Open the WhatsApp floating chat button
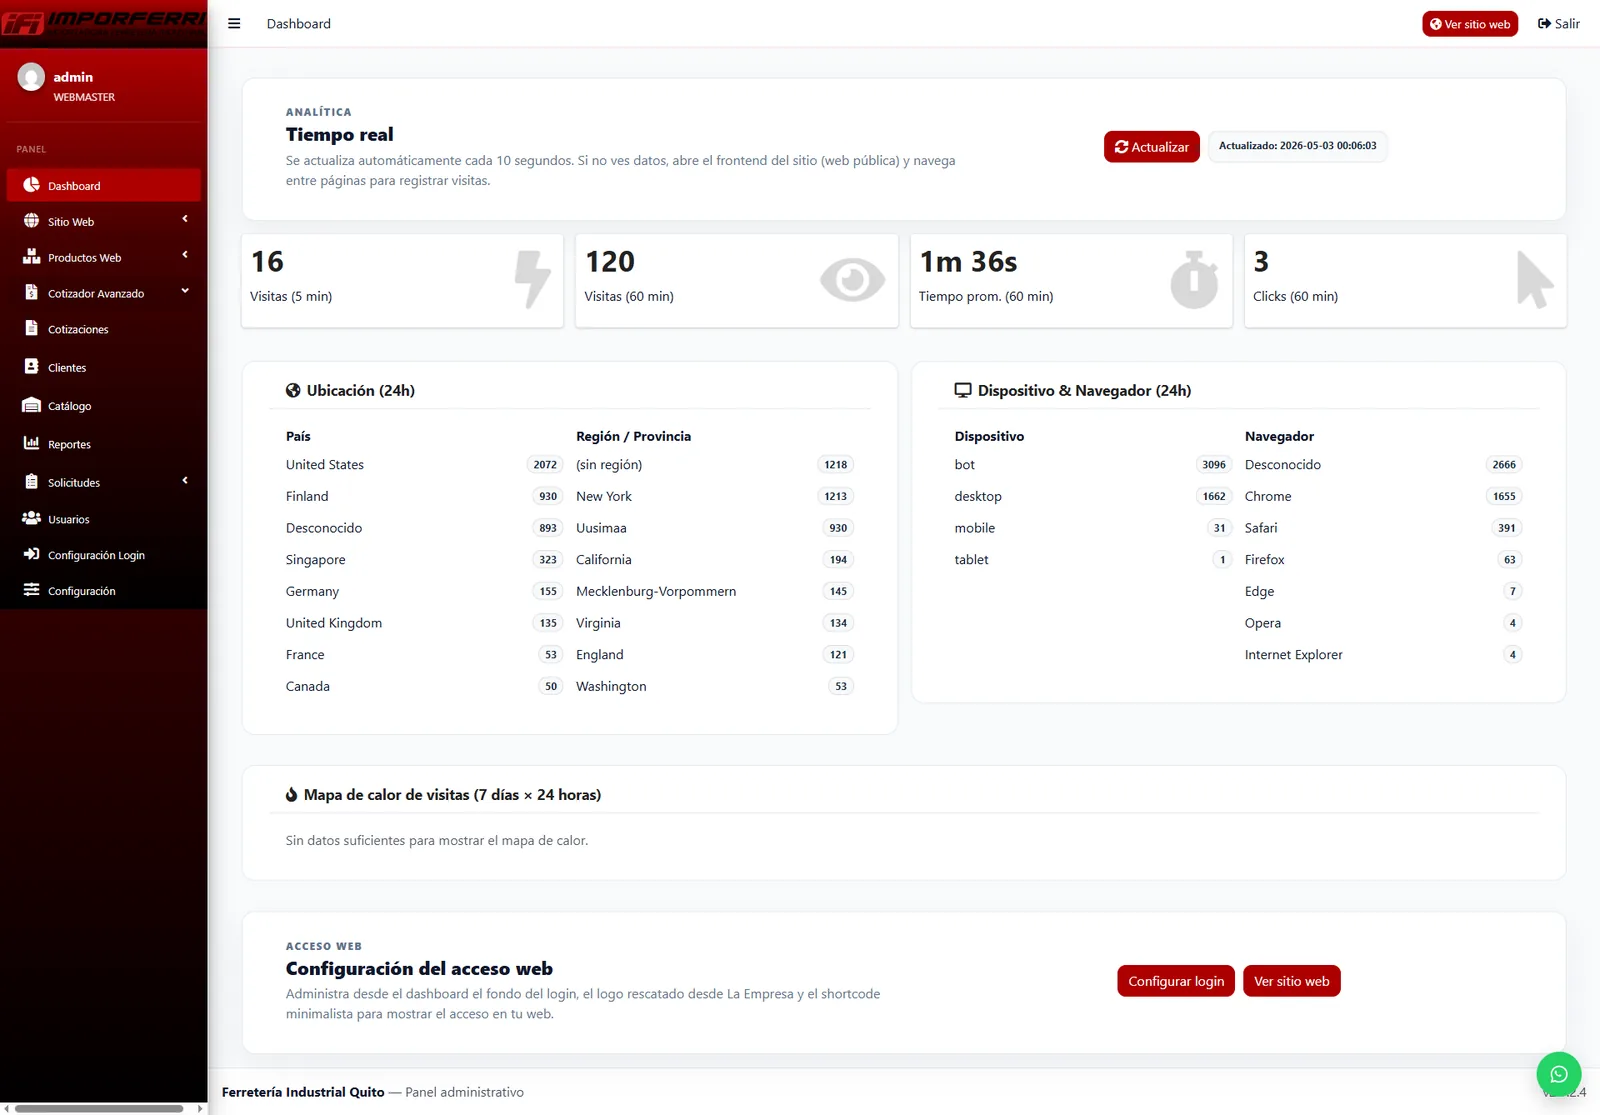1600x1115 pixels. click(1559, 1075)
